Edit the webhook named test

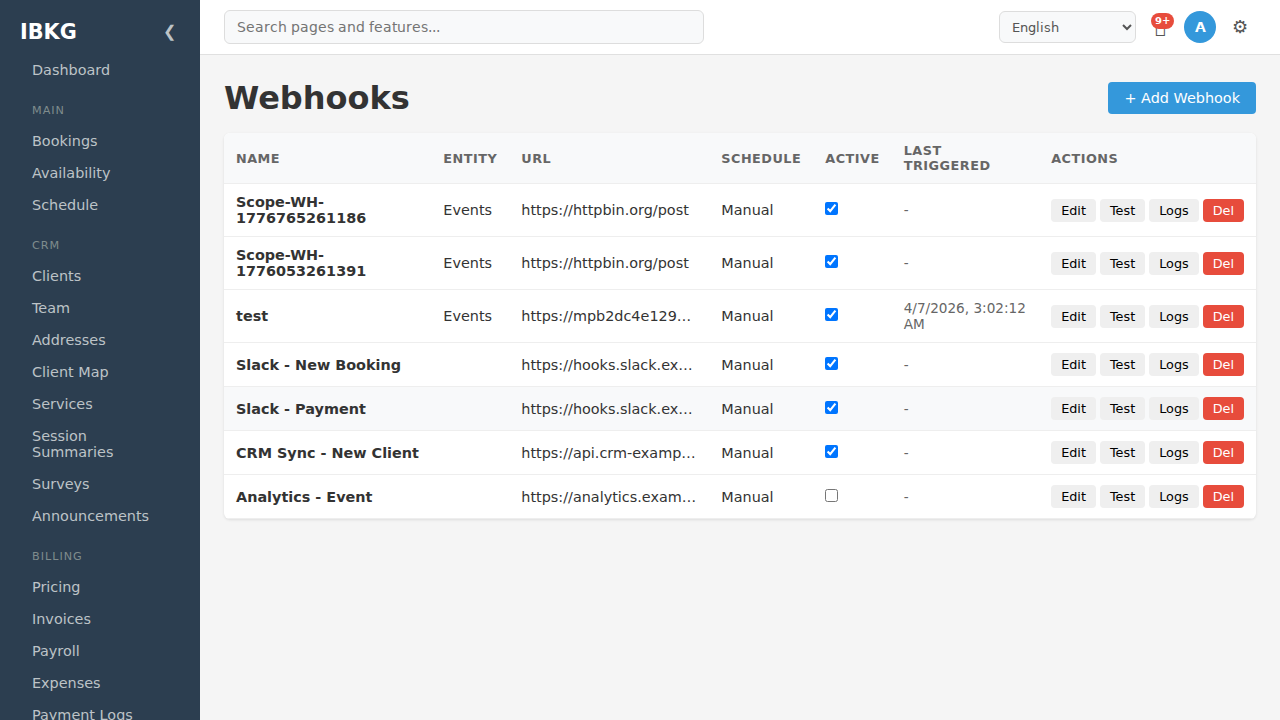(1073, 316)
